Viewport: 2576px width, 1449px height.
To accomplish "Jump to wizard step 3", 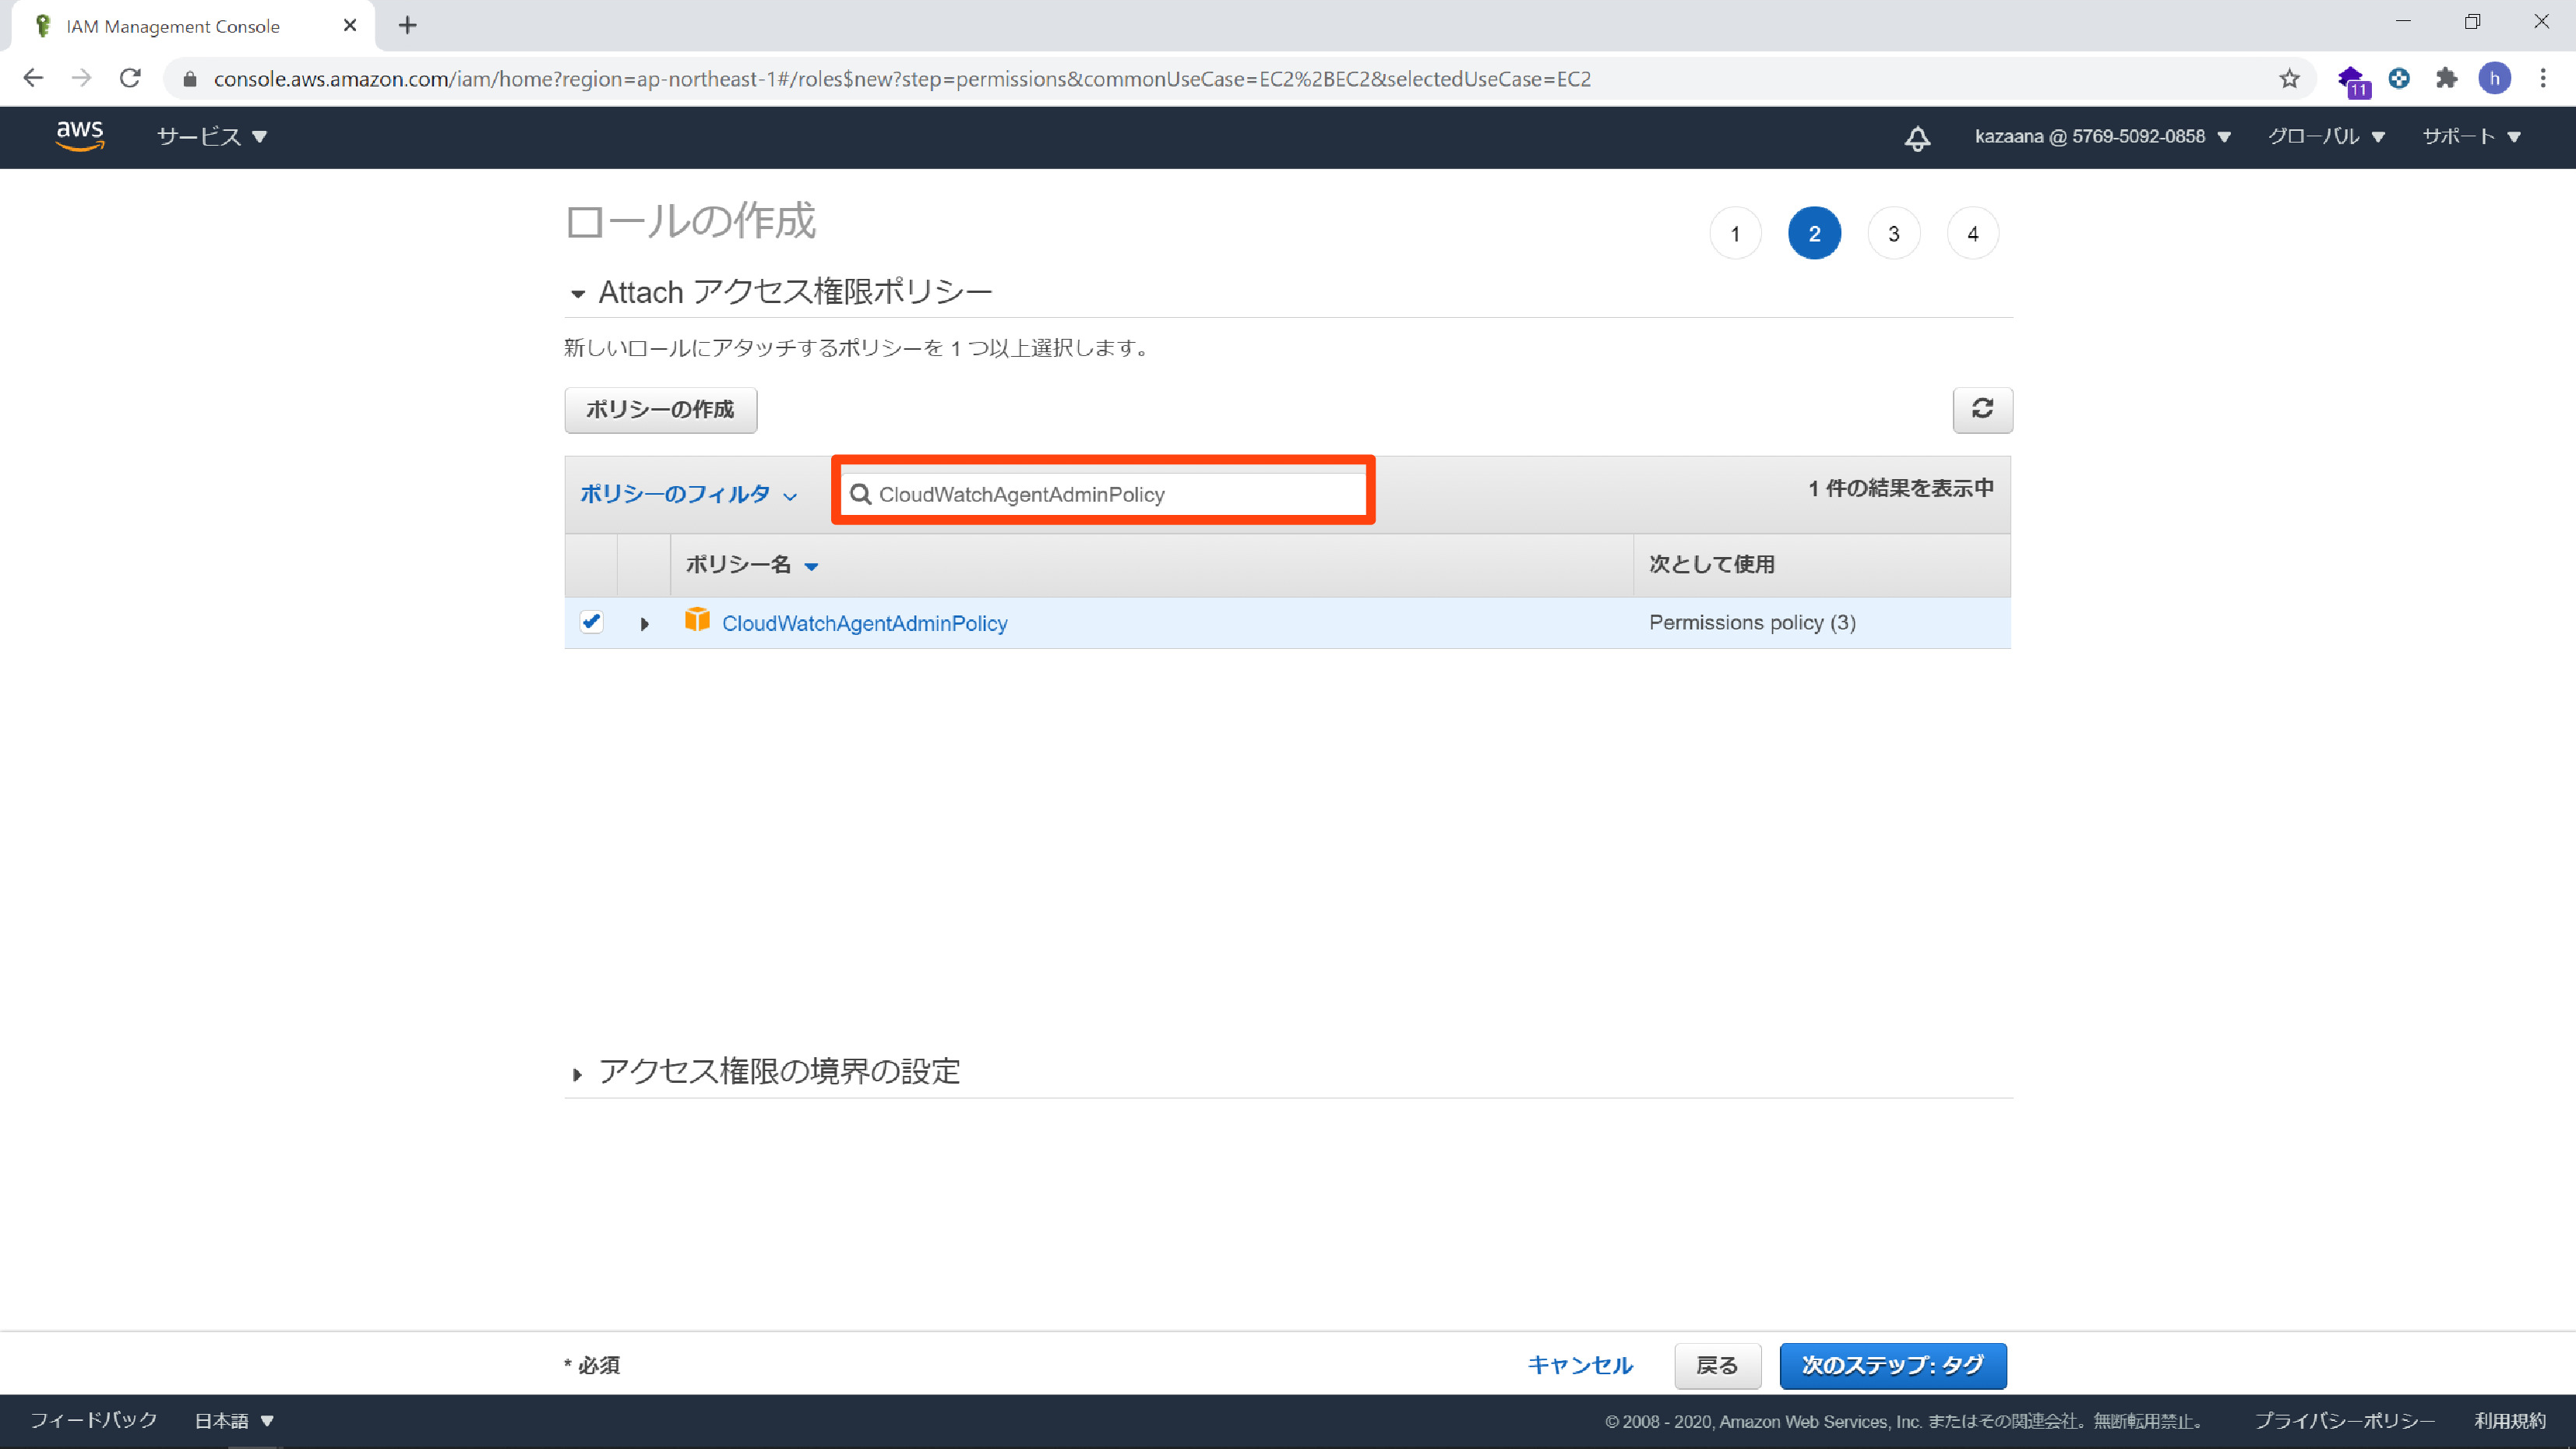I will pos(1893,233).
